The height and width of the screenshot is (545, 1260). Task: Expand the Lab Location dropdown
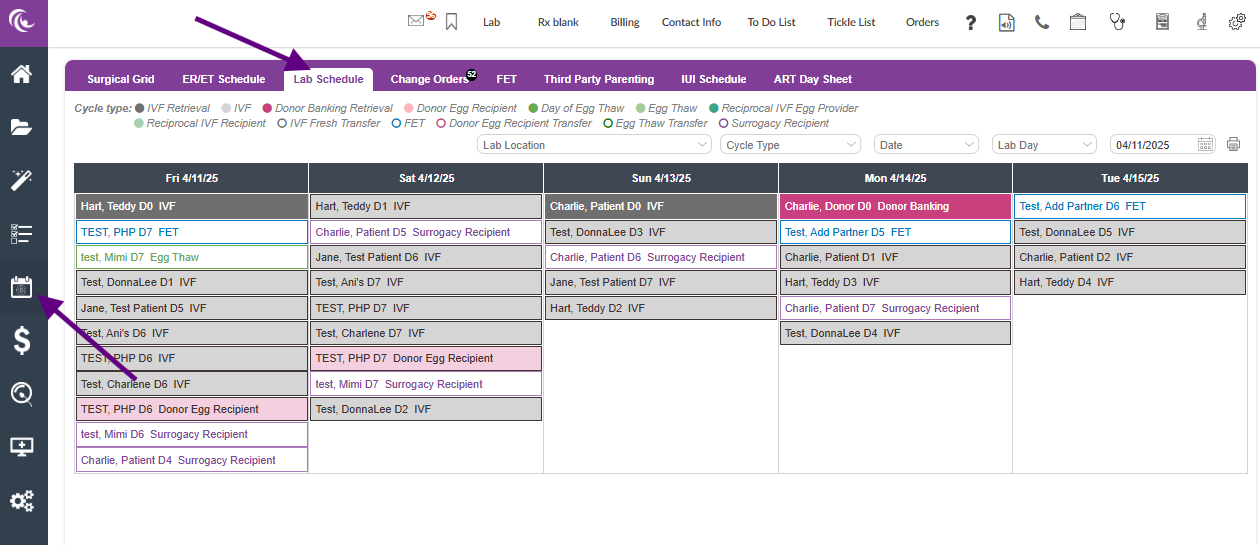(594, 145)
